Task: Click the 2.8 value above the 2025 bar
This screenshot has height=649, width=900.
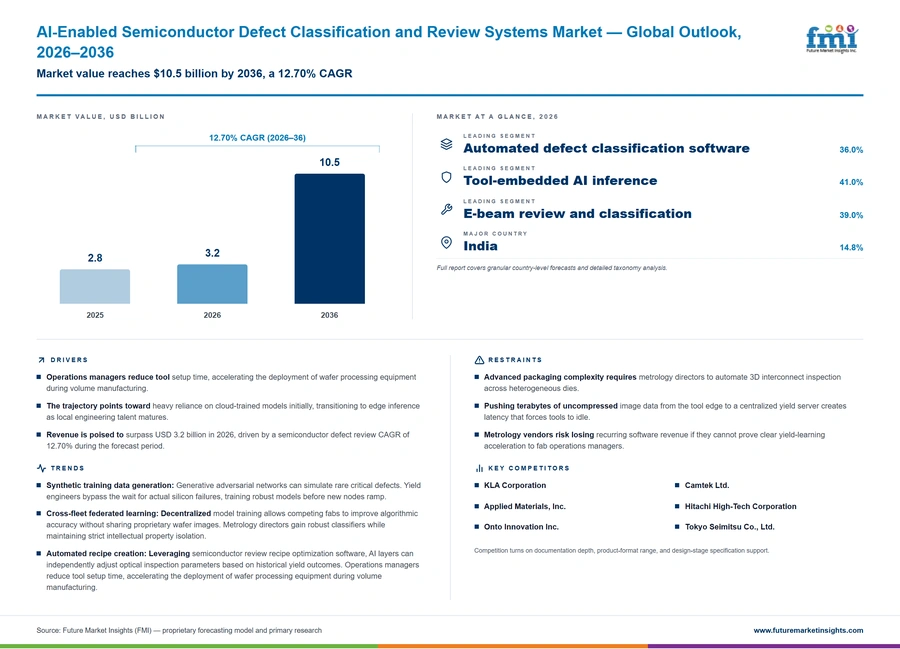Action: pyautogui.click(x=95, y=258)
